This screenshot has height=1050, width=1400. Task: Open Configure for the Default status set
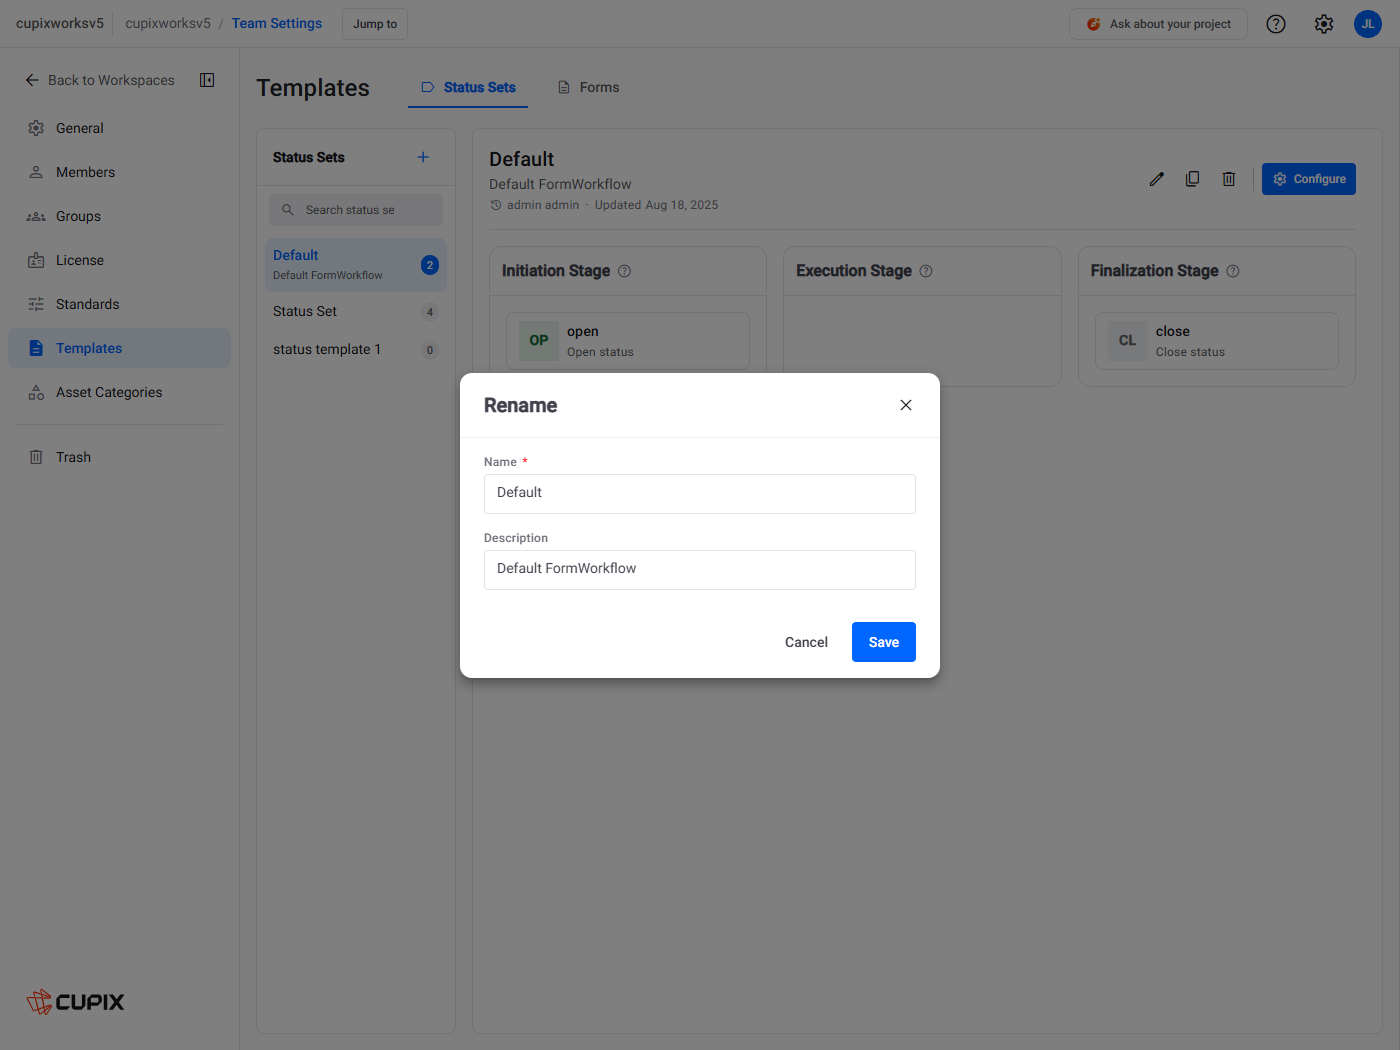[1309, 179]
